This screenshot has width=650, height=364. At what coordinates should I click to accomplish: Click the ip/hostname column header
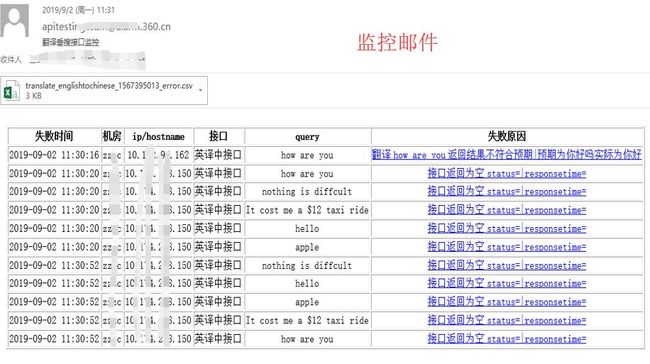tap(158, 136)
